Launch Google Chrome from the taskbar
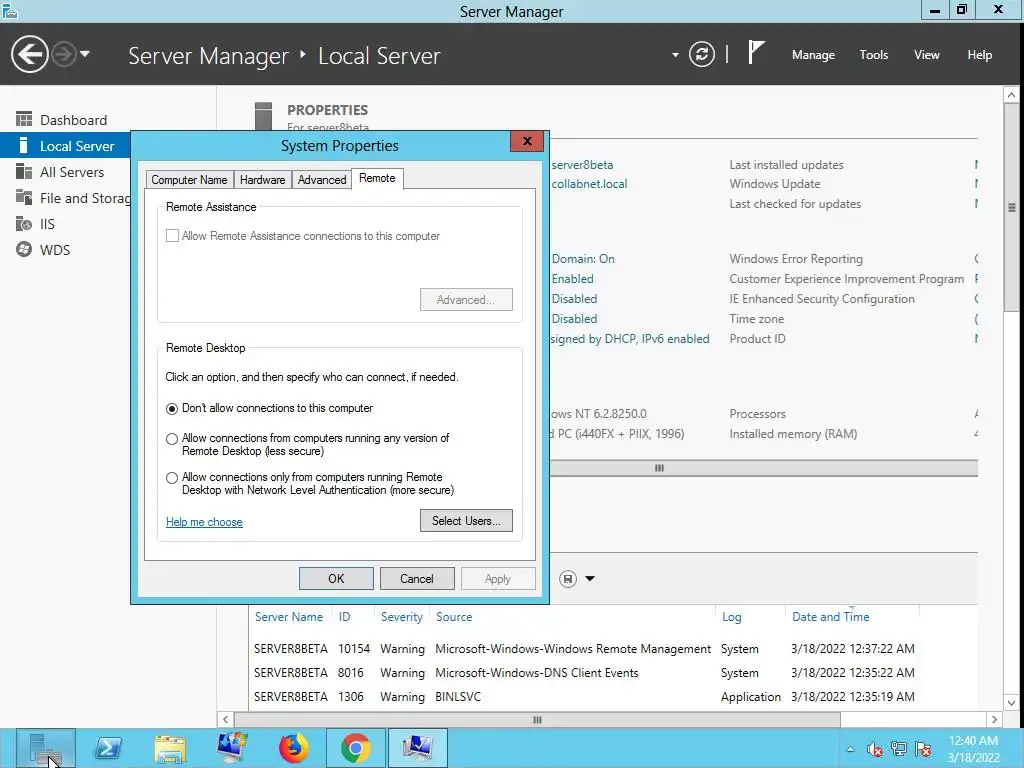Image resolution: width=1024 pixels, height=768 pixels. 355,748
